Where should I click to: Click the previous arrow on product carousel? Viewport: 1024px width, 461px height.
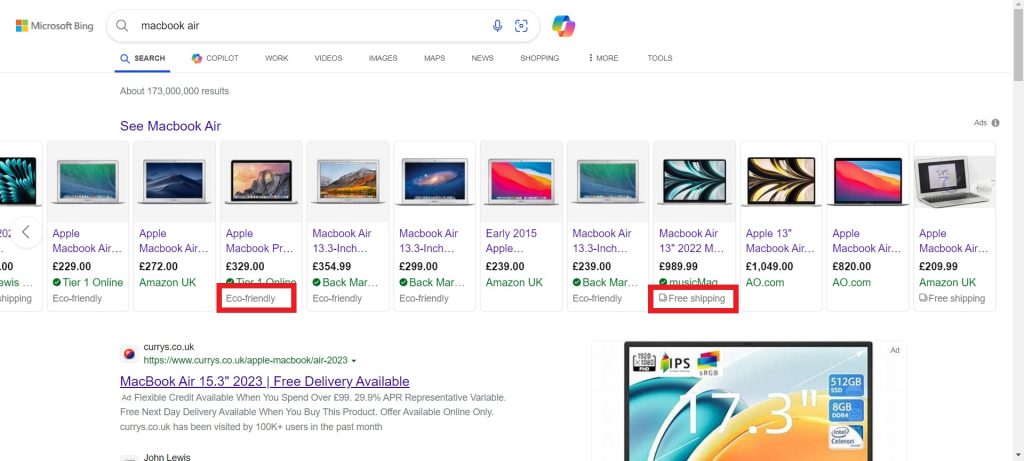click(26, 231)
